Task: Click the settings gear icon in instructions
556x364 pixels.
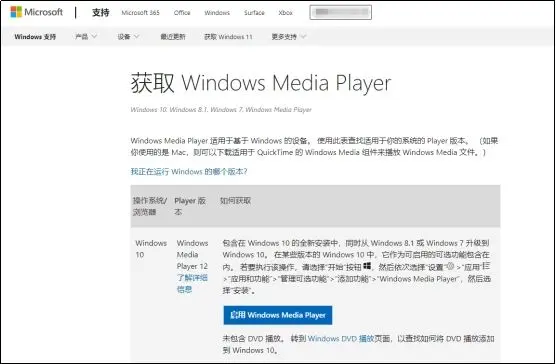Action: tap(450, 266)
